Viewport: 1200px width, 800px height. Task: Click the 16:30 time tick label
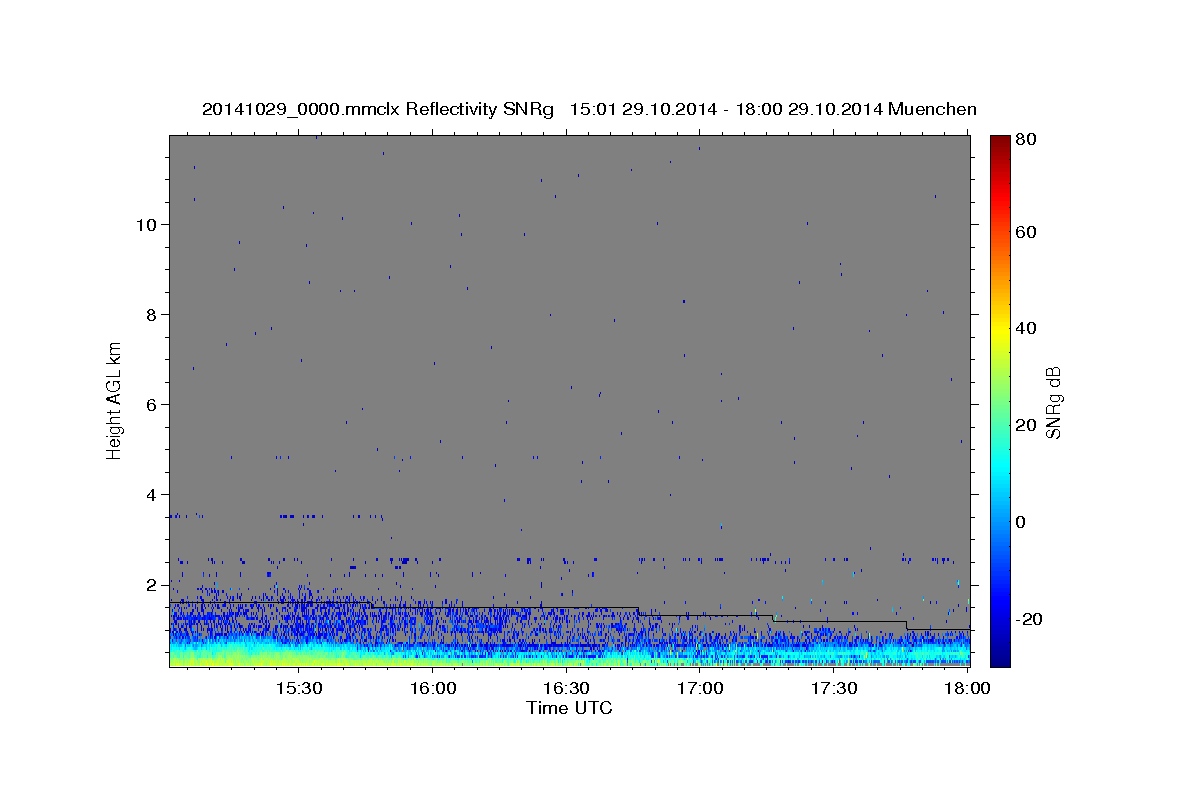point(566,689)
